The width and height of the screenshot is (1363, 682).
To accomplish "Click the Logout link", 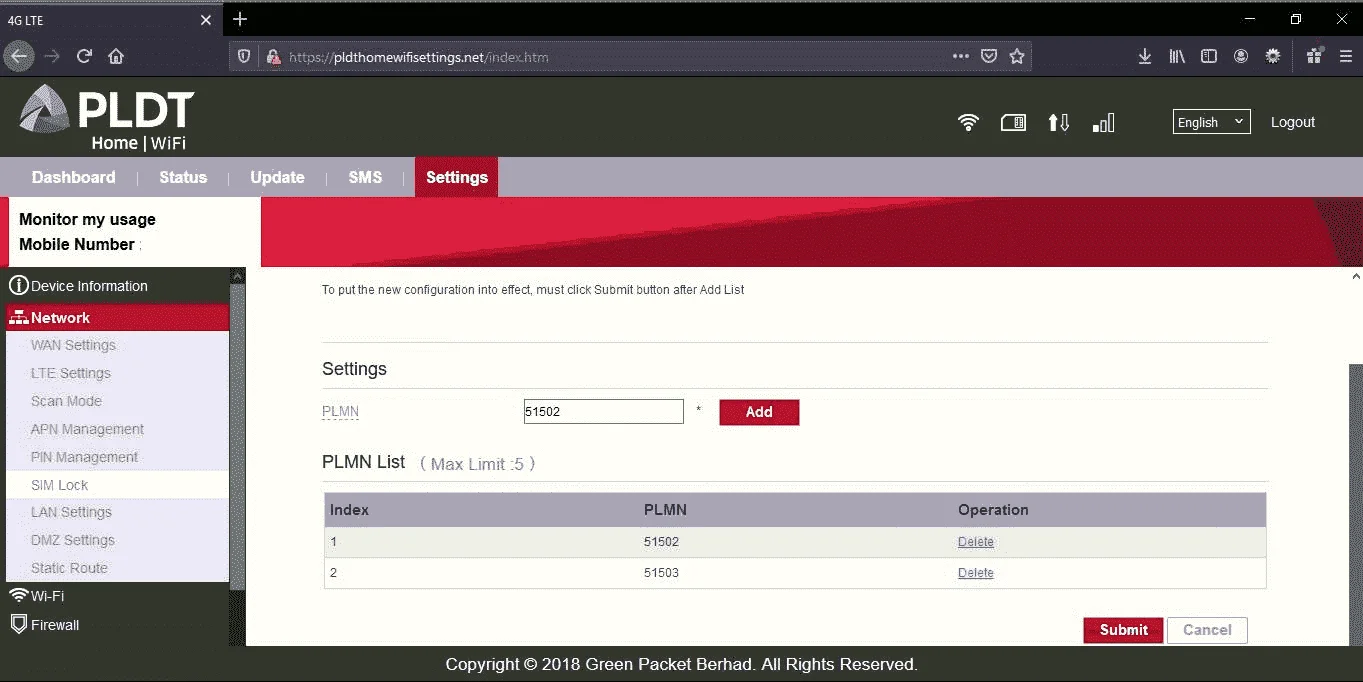I will point(1293,122).
